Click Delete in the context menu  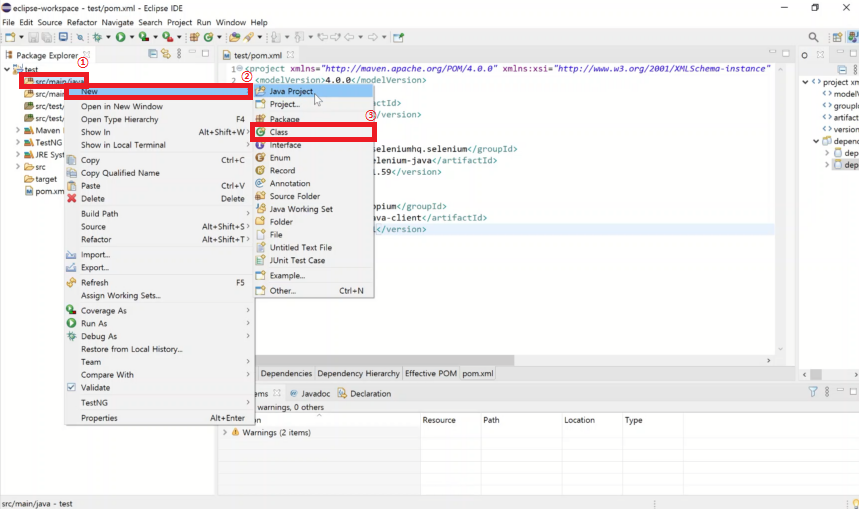point(159,199)
